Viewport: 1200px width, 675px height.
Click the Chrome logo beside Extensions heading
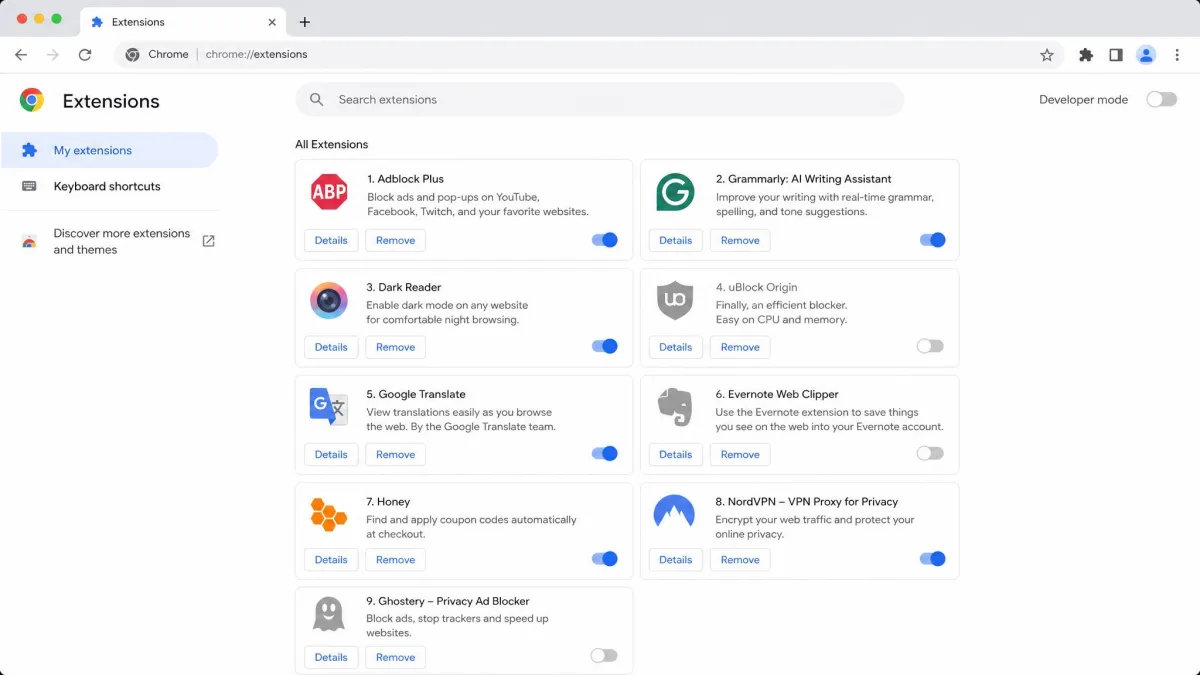[32, 100]
